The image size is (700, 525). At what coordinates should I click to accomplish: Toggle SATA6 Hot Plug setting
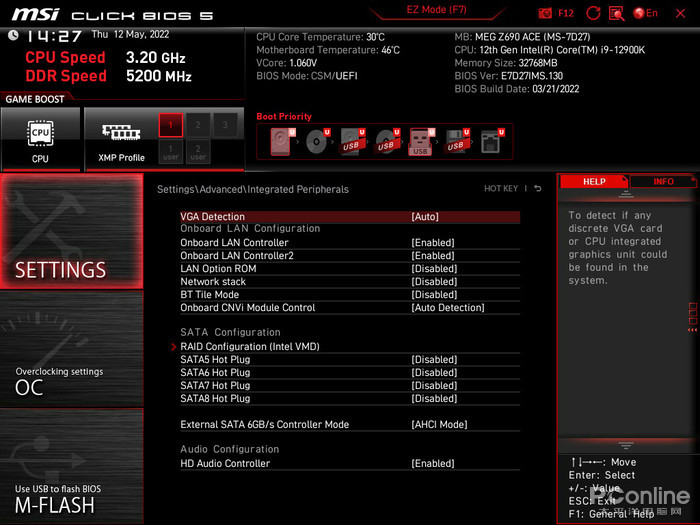350,372
